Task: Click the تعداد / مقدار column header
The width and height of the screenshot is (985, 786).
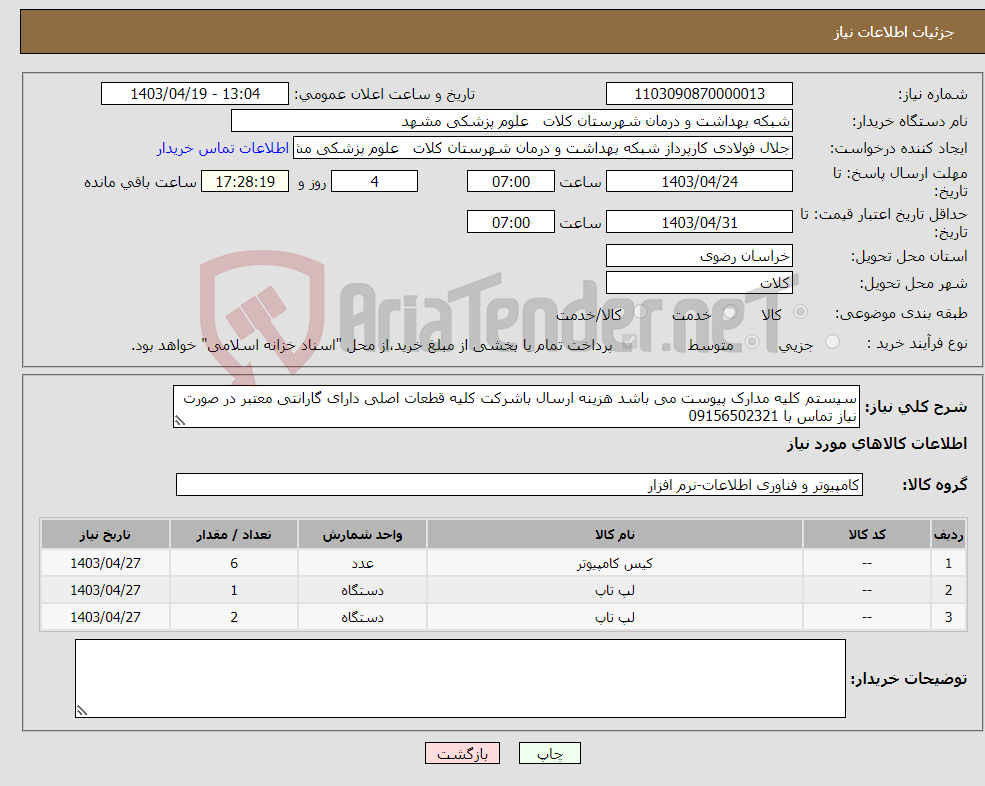Action: coord(234,535)
